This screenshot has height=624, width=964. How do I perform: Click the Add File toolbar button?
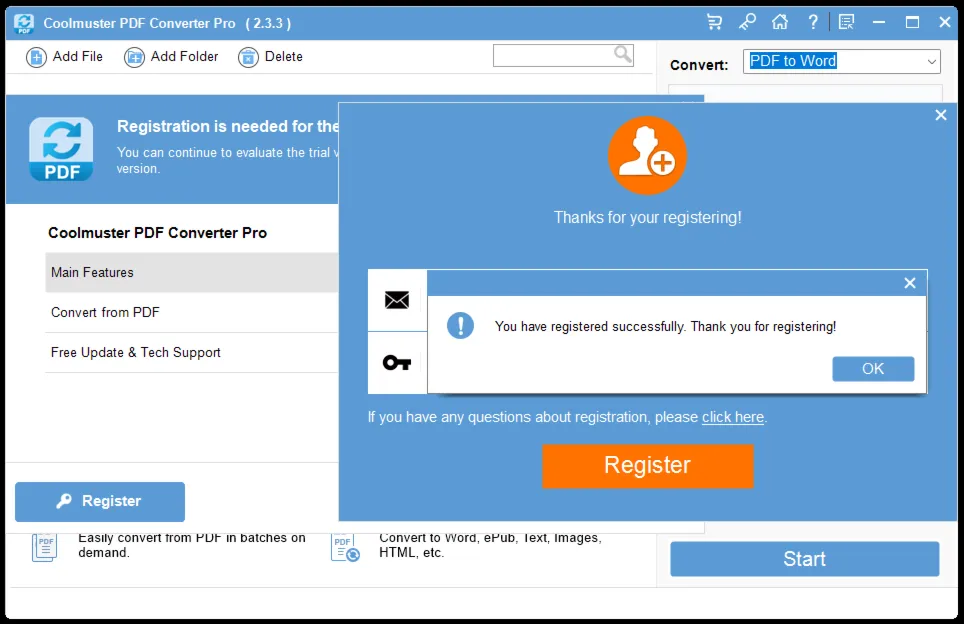pos(65,57)
